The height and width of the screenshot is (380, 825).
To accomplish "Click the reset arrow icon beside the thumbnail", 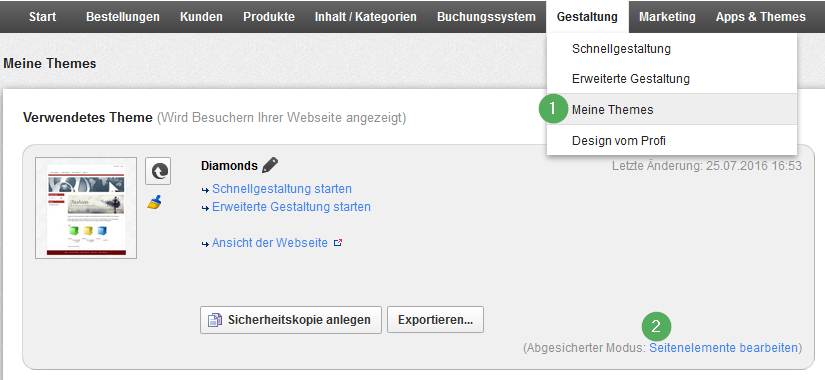I will (158, 171).
